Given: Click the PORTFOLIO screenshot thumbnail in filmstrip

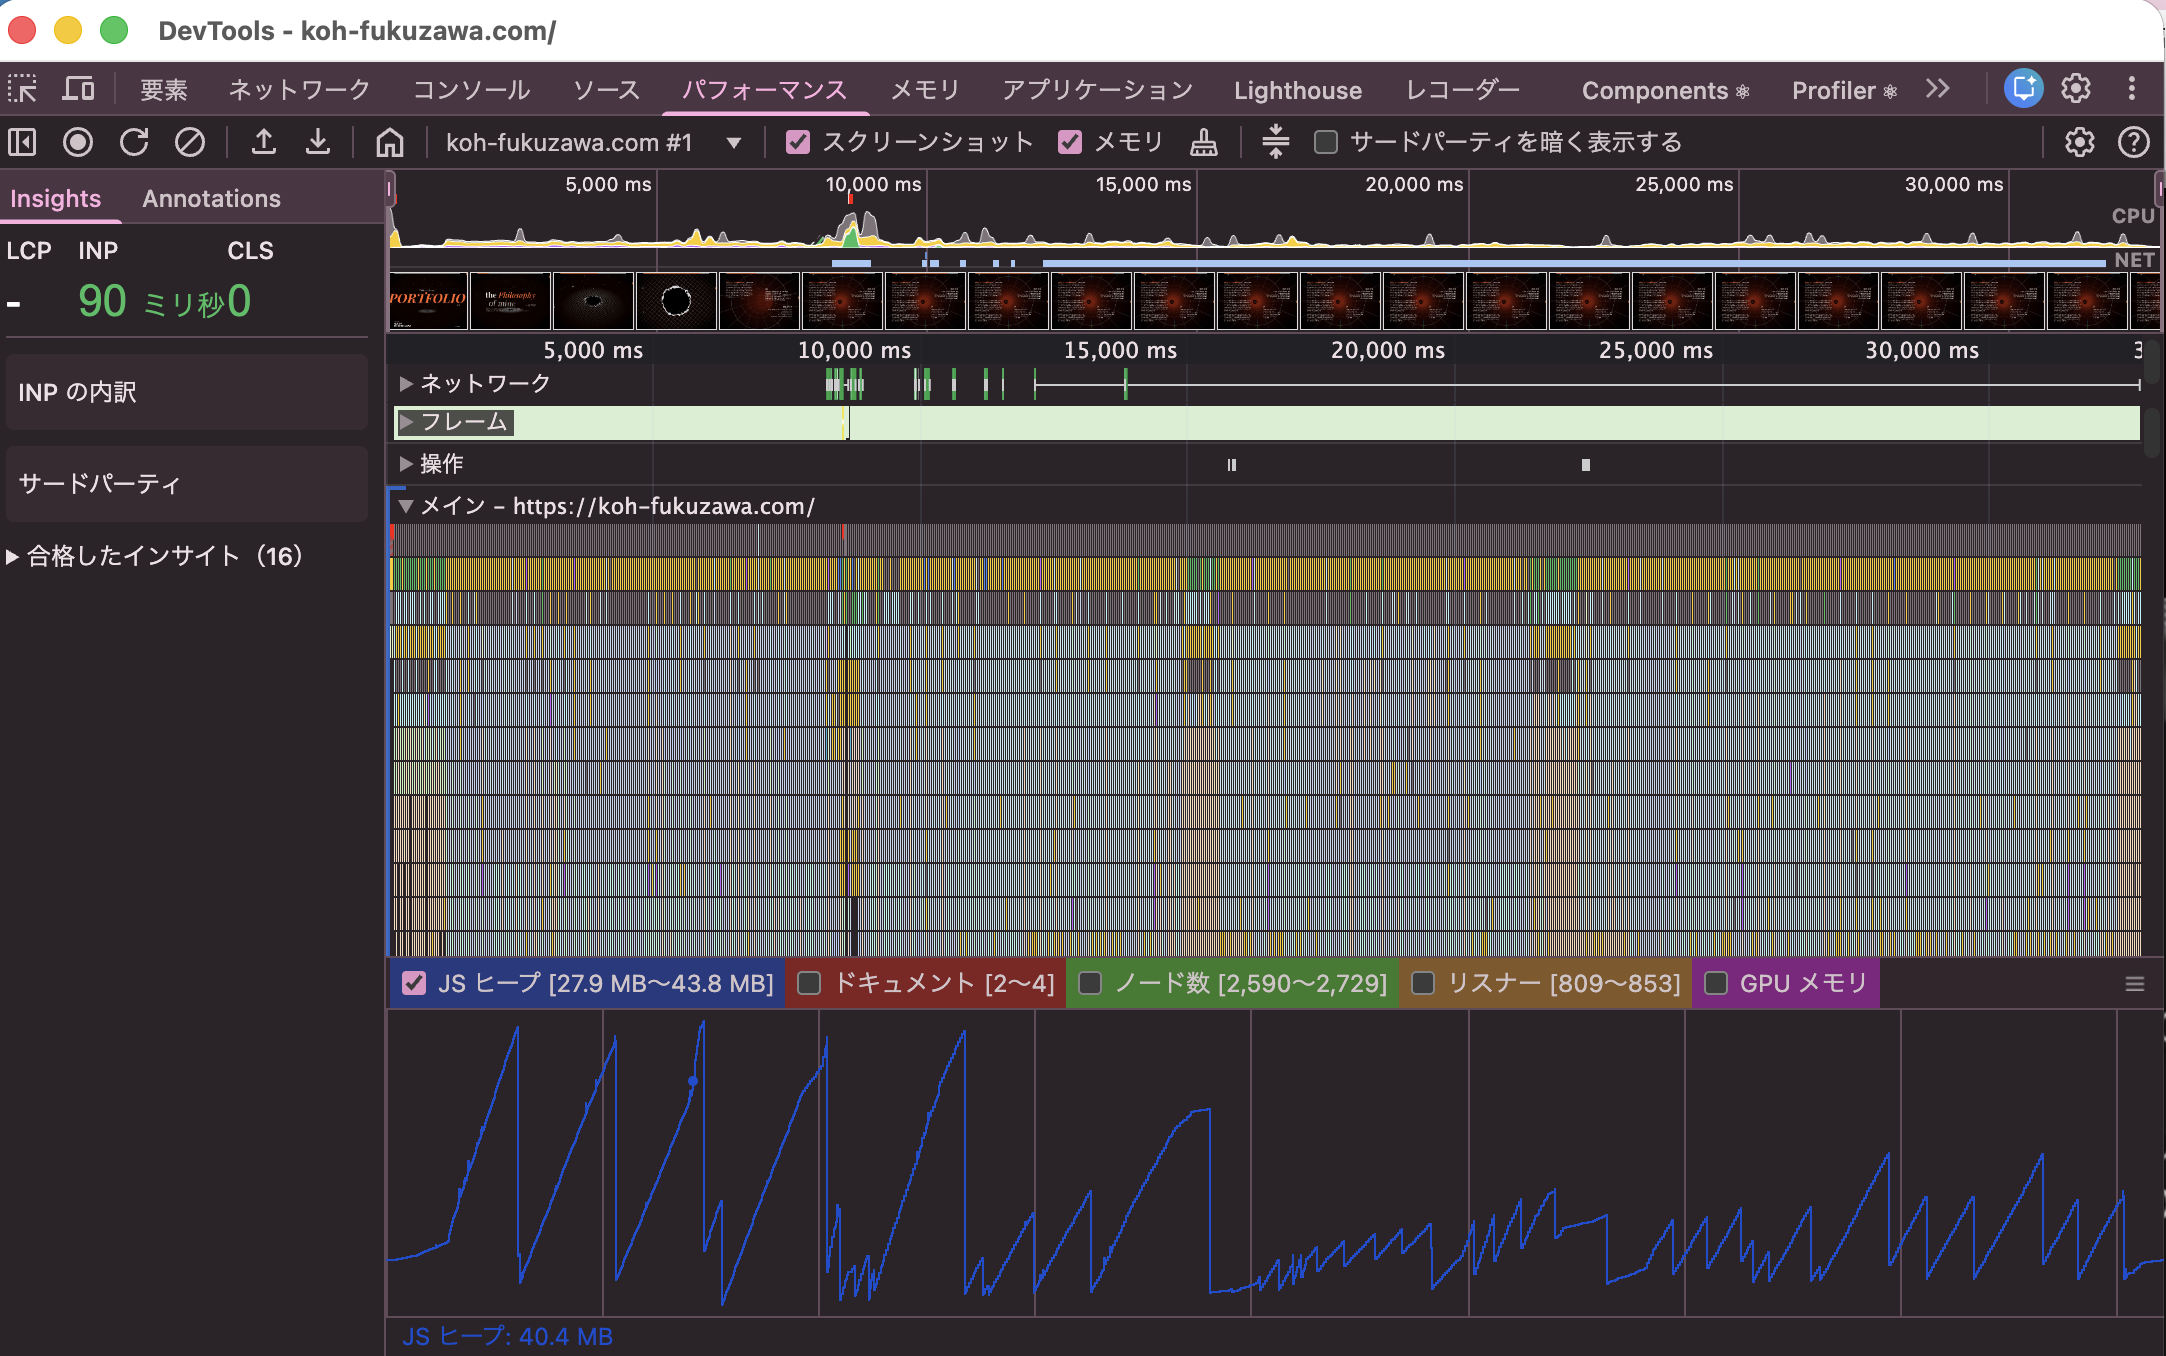Looking at the screenshot, I should (428, 301).
